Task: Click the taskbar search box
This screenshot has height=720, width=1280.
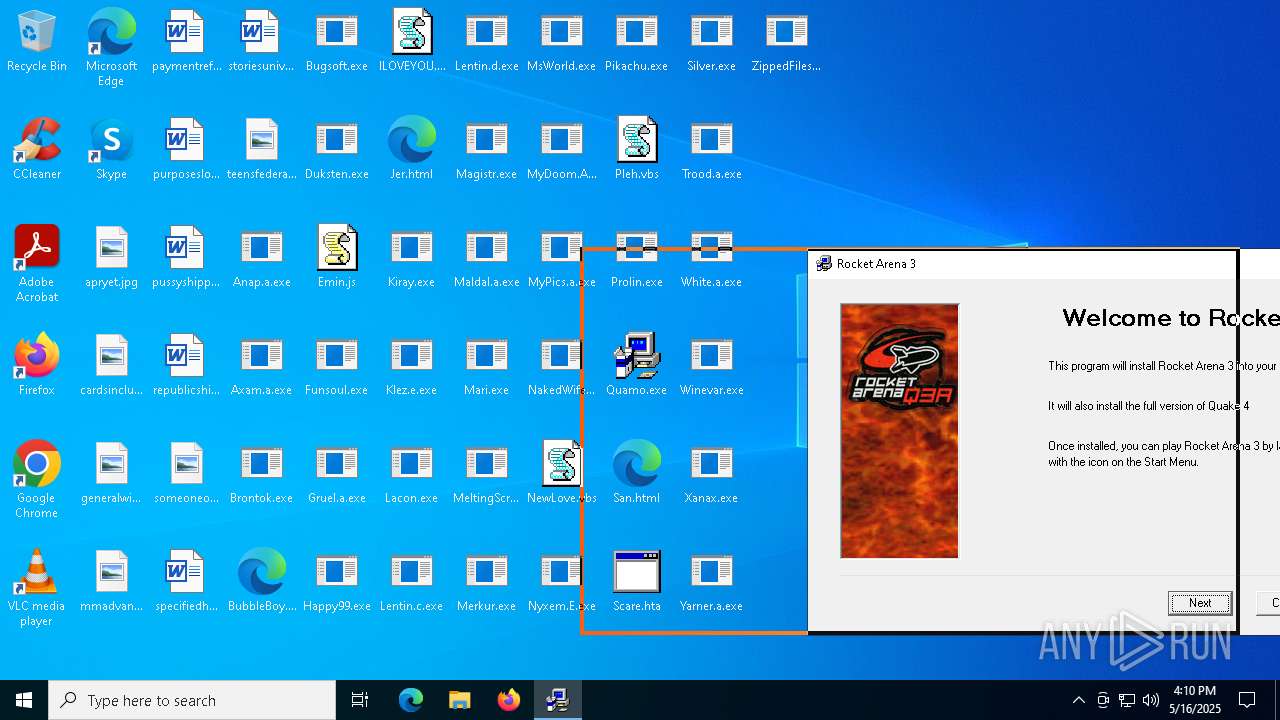Action: point(192,700)
